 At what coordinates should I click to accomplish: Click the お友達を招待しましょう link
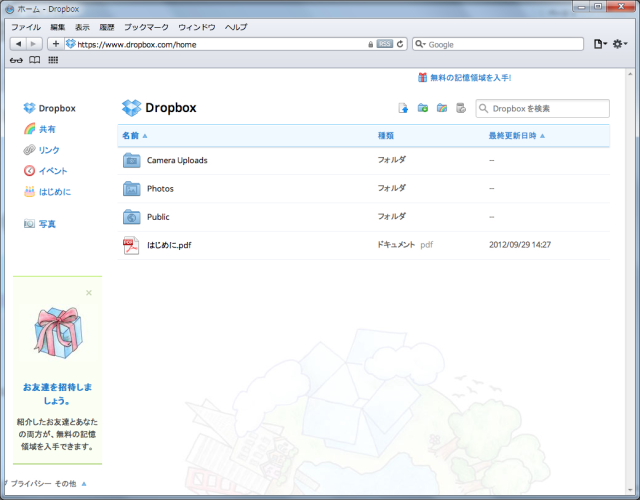pos(58,394)
